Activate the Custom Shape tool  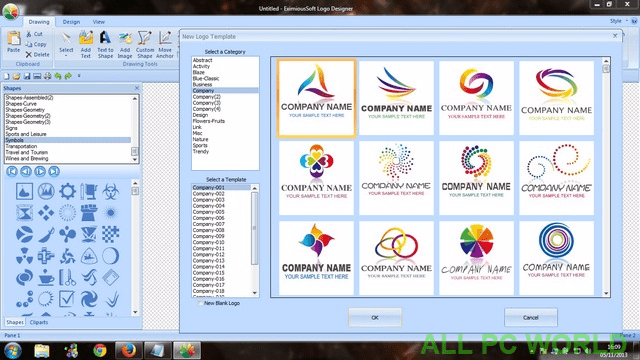[x=144, y=44]
